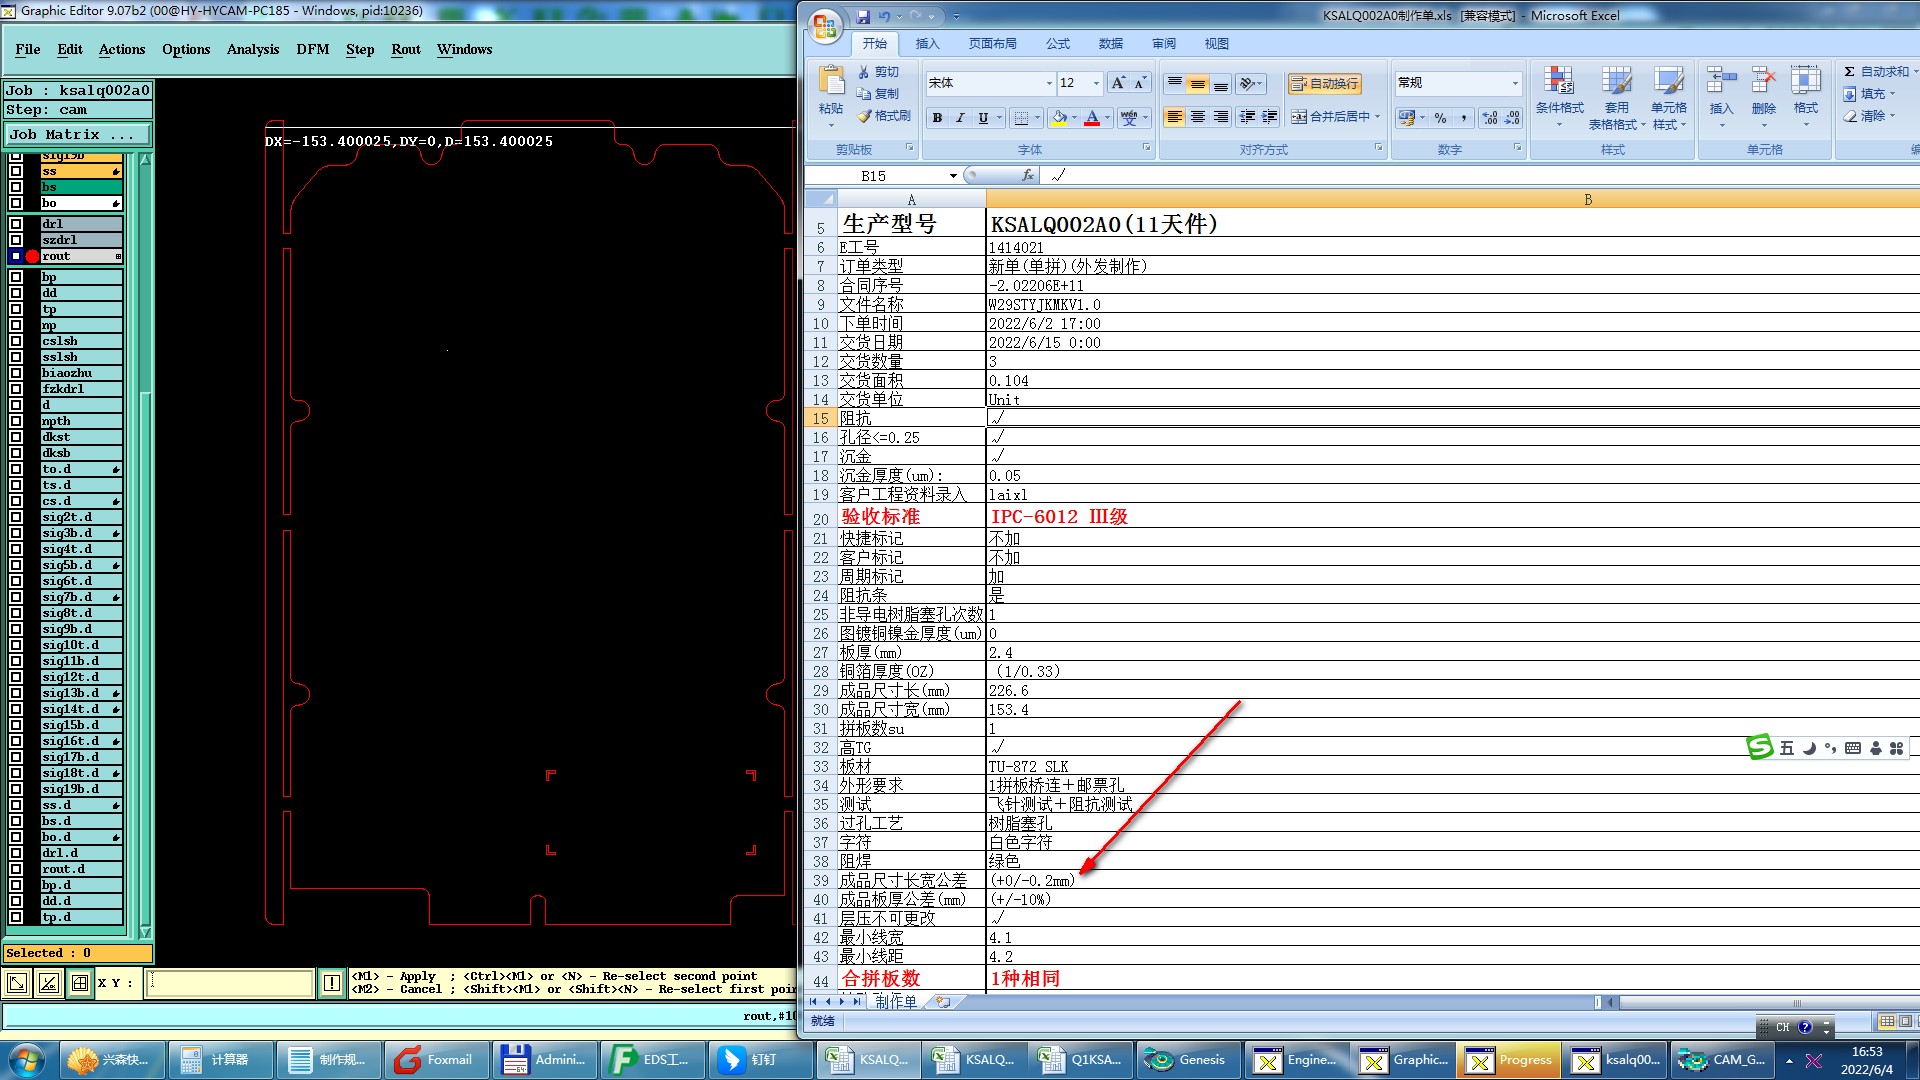Switch to the 页面布局 ribbon tab

click(x=992, y=43)
